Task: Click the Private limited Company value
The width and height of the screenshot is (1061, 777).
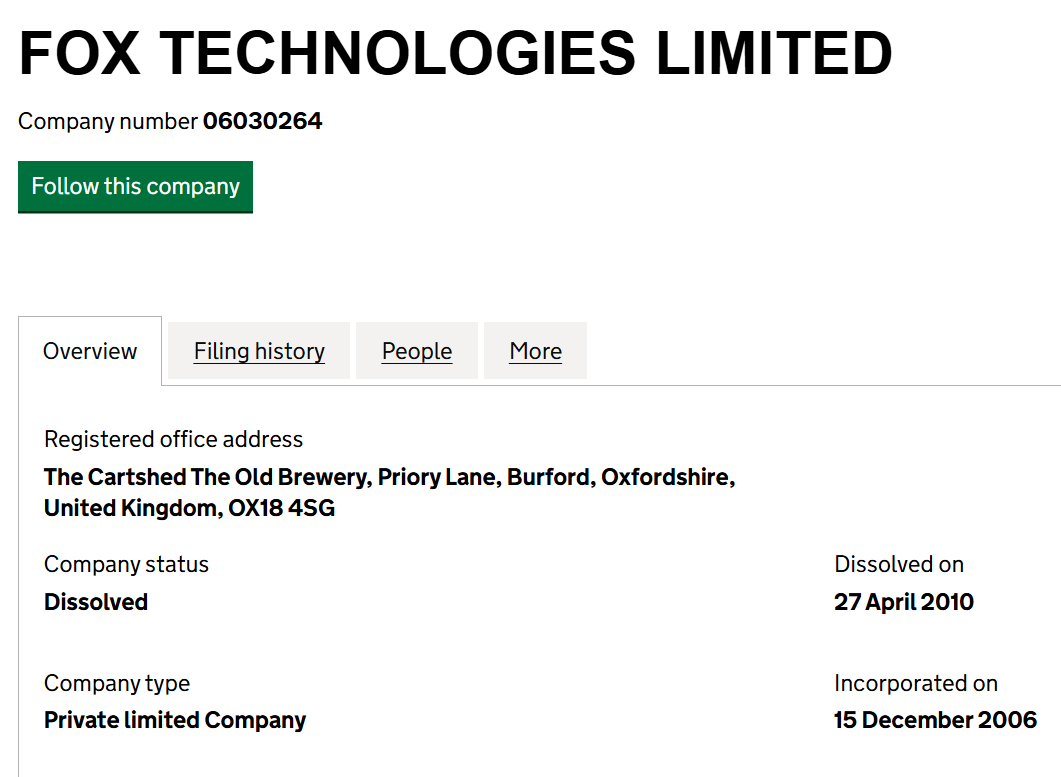Action: [x=175, y=720]
